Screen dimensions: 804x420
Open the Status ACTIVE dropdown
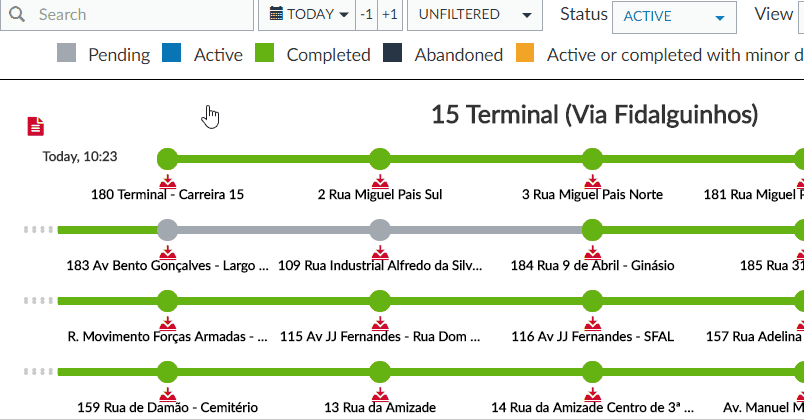673,16
